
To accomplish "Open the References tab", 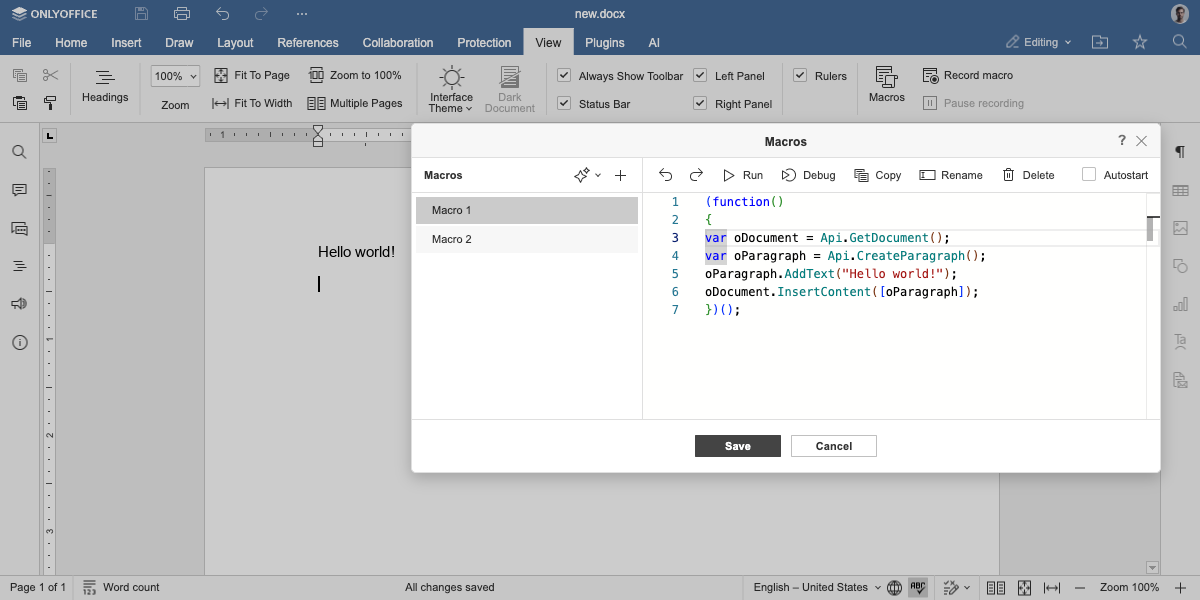I will tap(308, 43).
